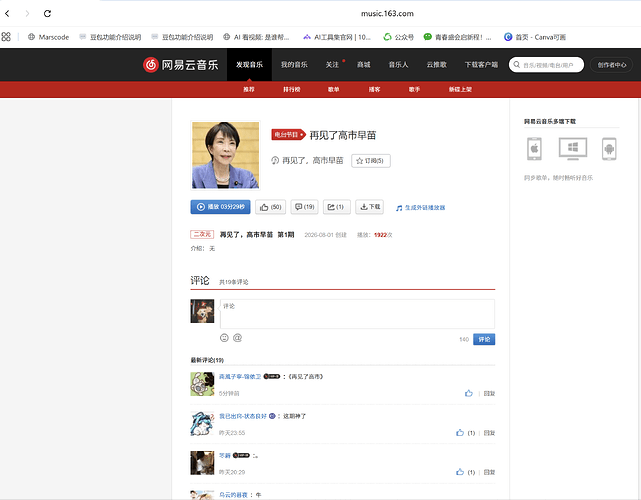Like the program with thumbs-up (50) button
Screen dimensions: 641x500
271,207
